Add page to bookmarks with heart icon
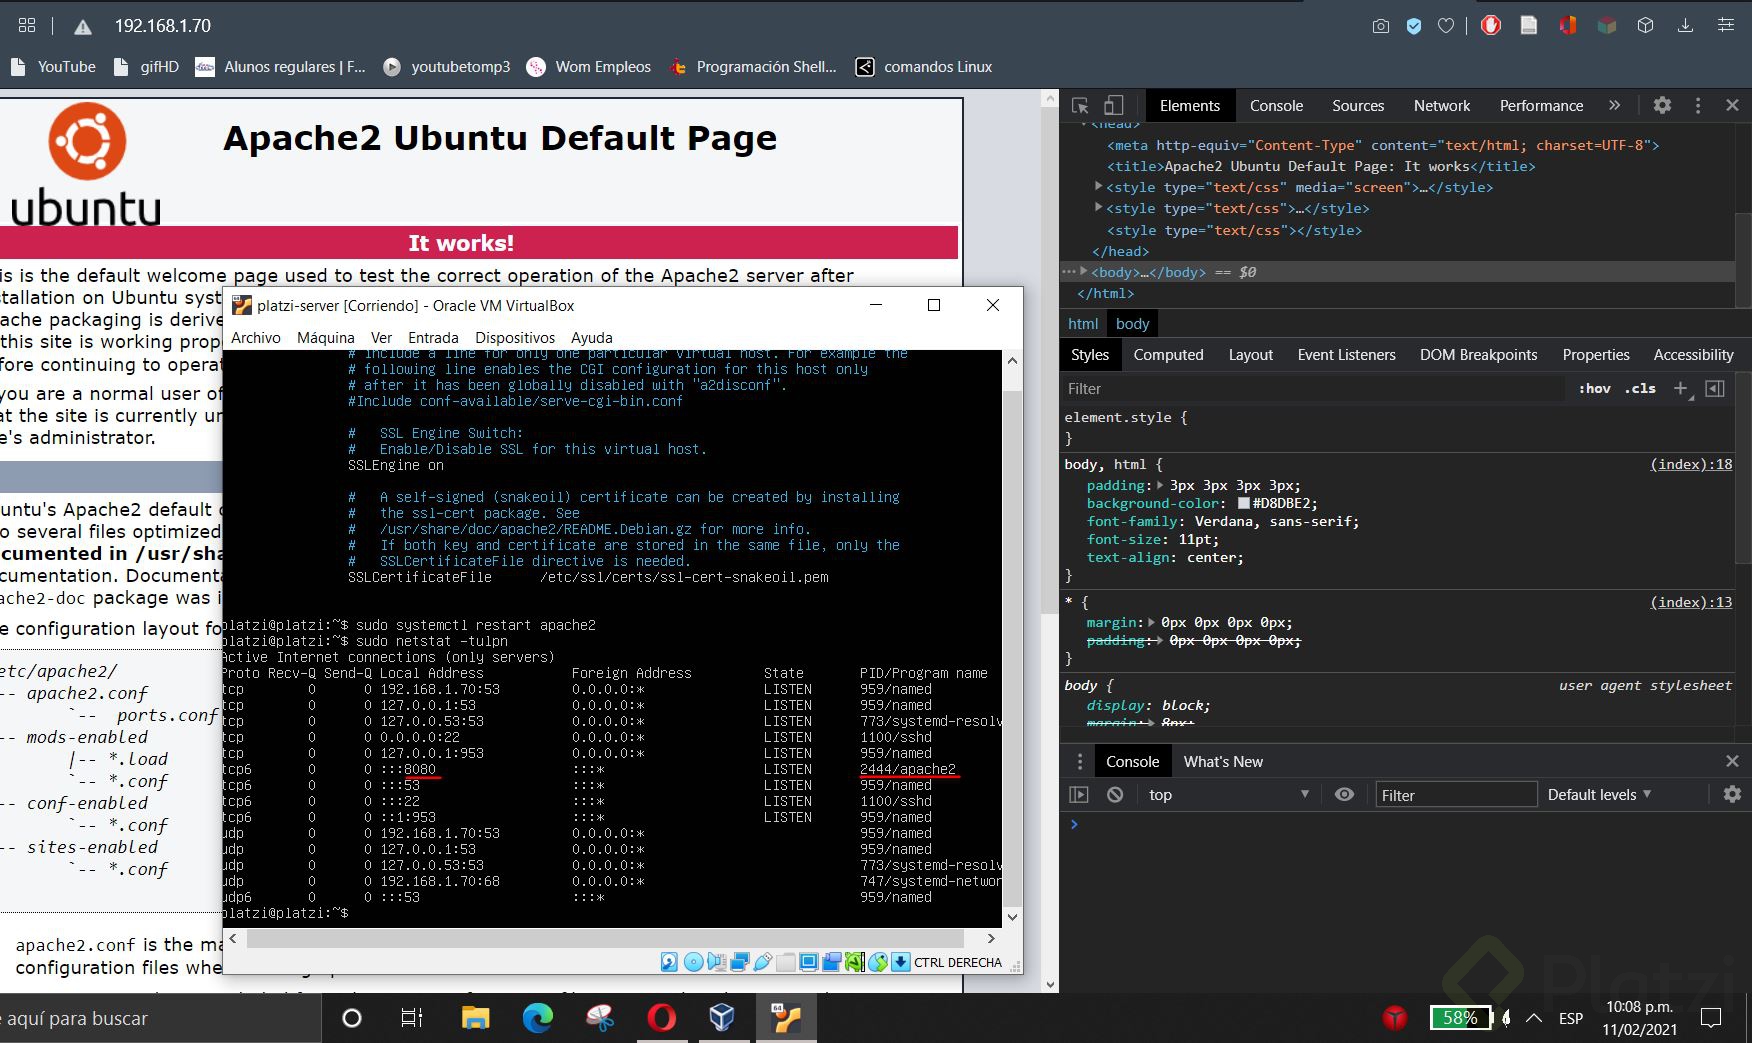The height and width of the screenshot is (1043, 1752). pyautogui.click(x=1446, y=26)
